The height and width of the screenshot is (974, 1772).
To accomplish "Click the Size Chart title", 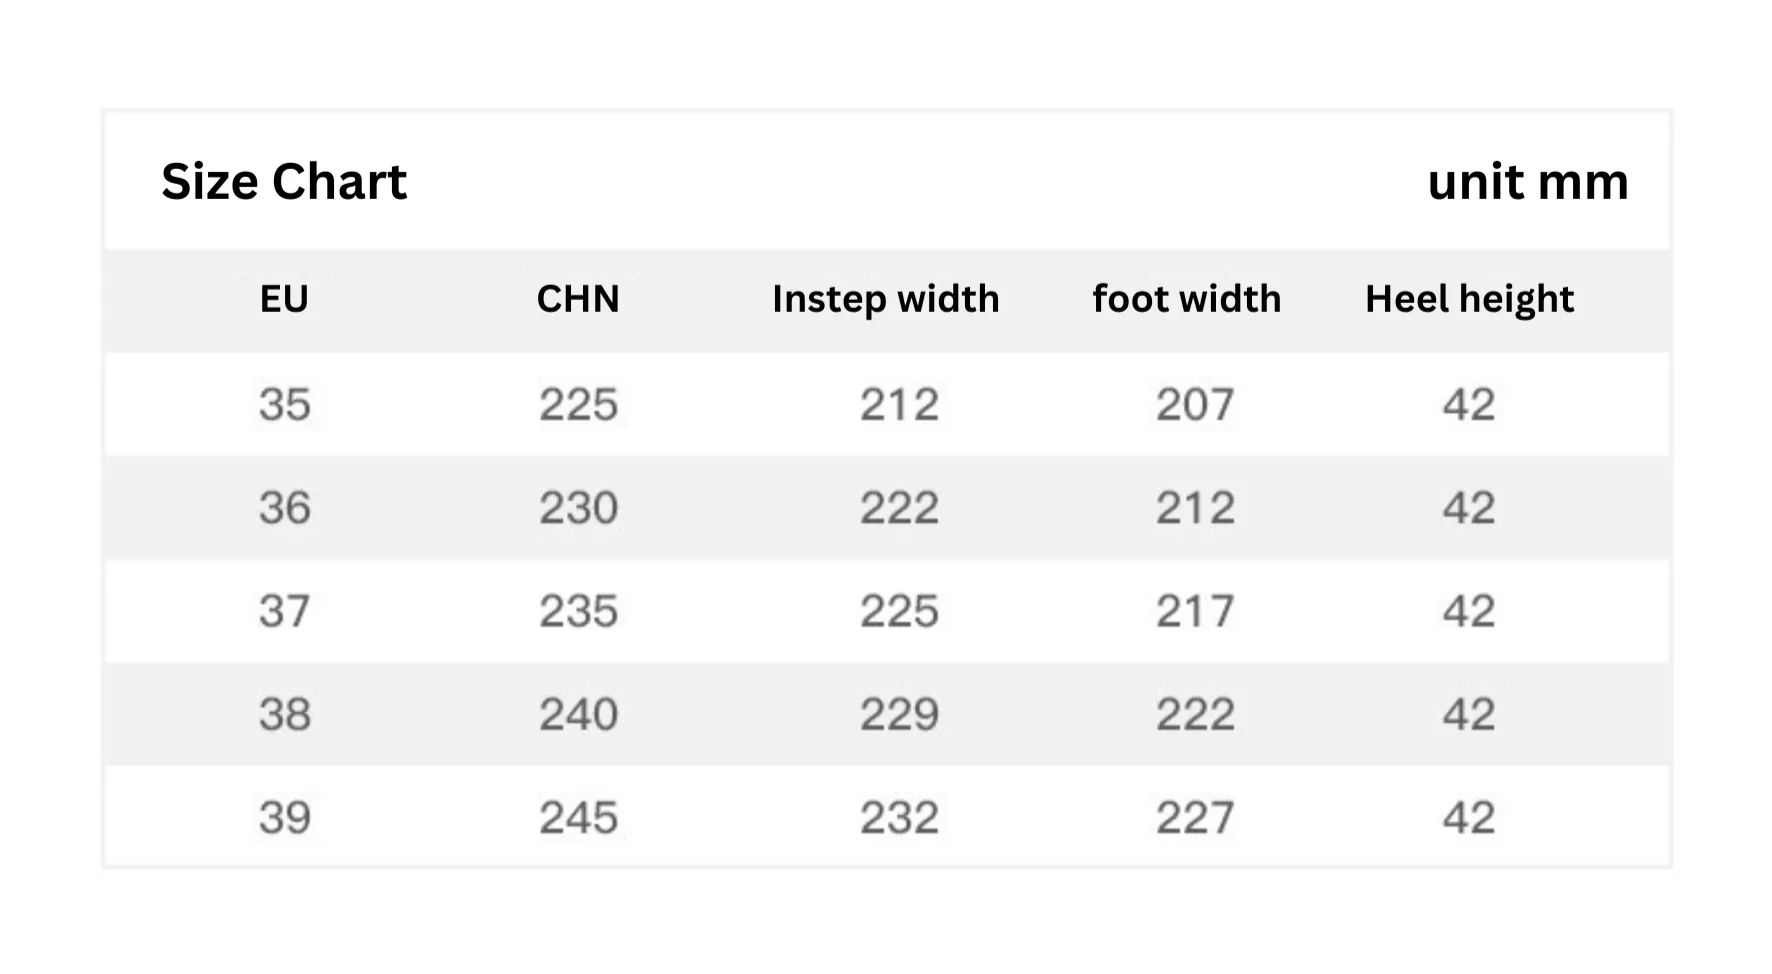I will coord(284,182).
